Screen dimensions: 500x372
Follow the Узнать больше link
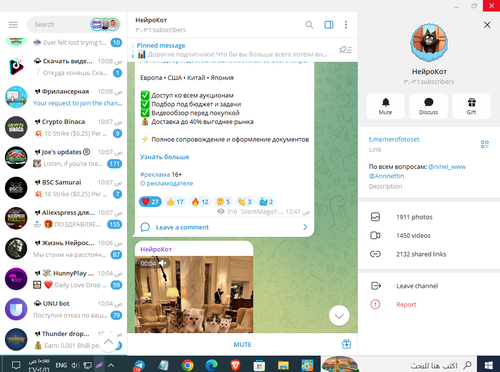[x=165, y=157]
